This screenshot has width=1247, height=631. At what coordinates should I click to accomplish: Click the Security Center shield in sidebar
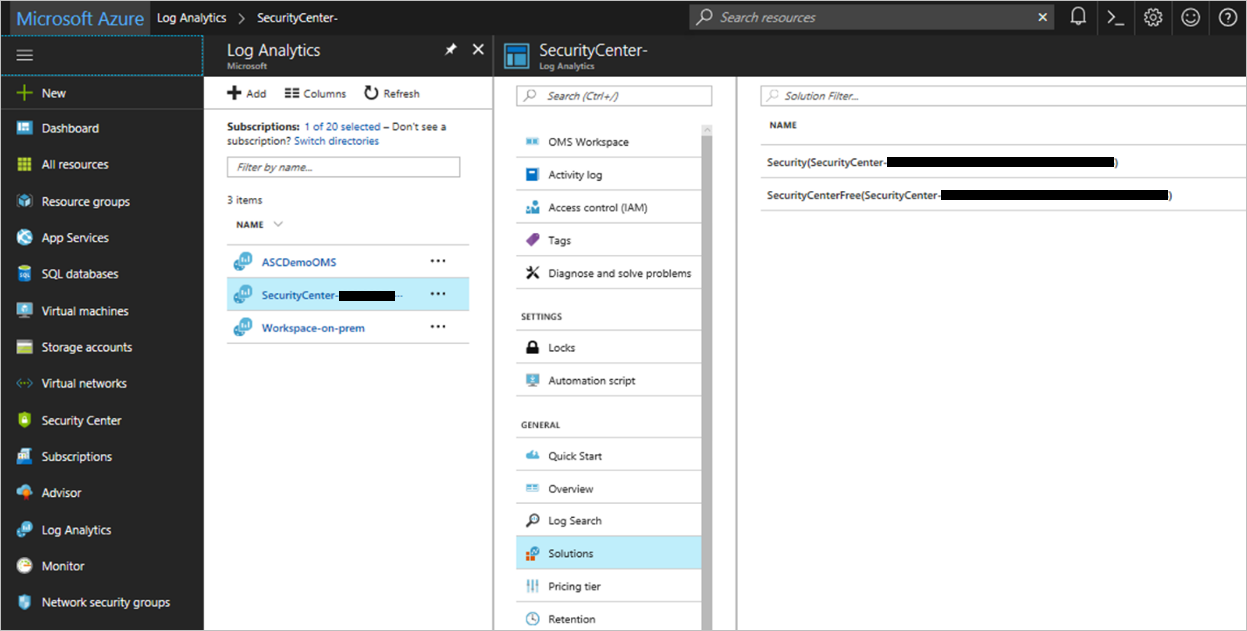pyautogui.click(x=25, y=421)
